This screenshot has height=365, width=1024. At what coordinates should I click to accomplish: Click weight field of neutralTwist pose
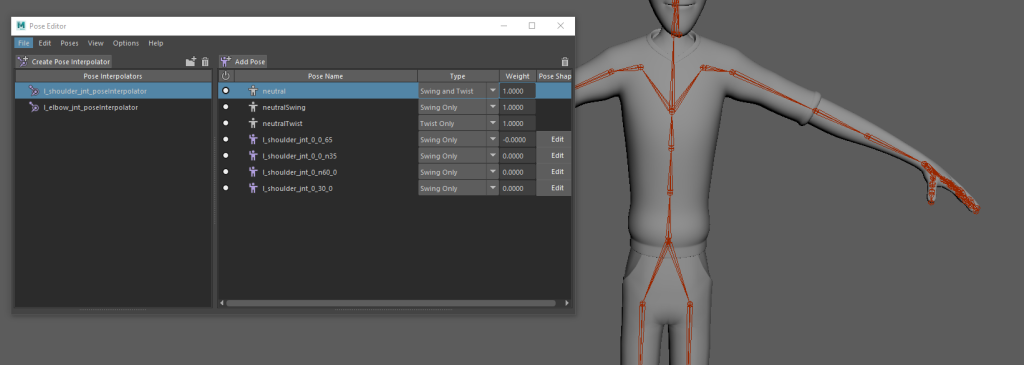tap(518, 123)
